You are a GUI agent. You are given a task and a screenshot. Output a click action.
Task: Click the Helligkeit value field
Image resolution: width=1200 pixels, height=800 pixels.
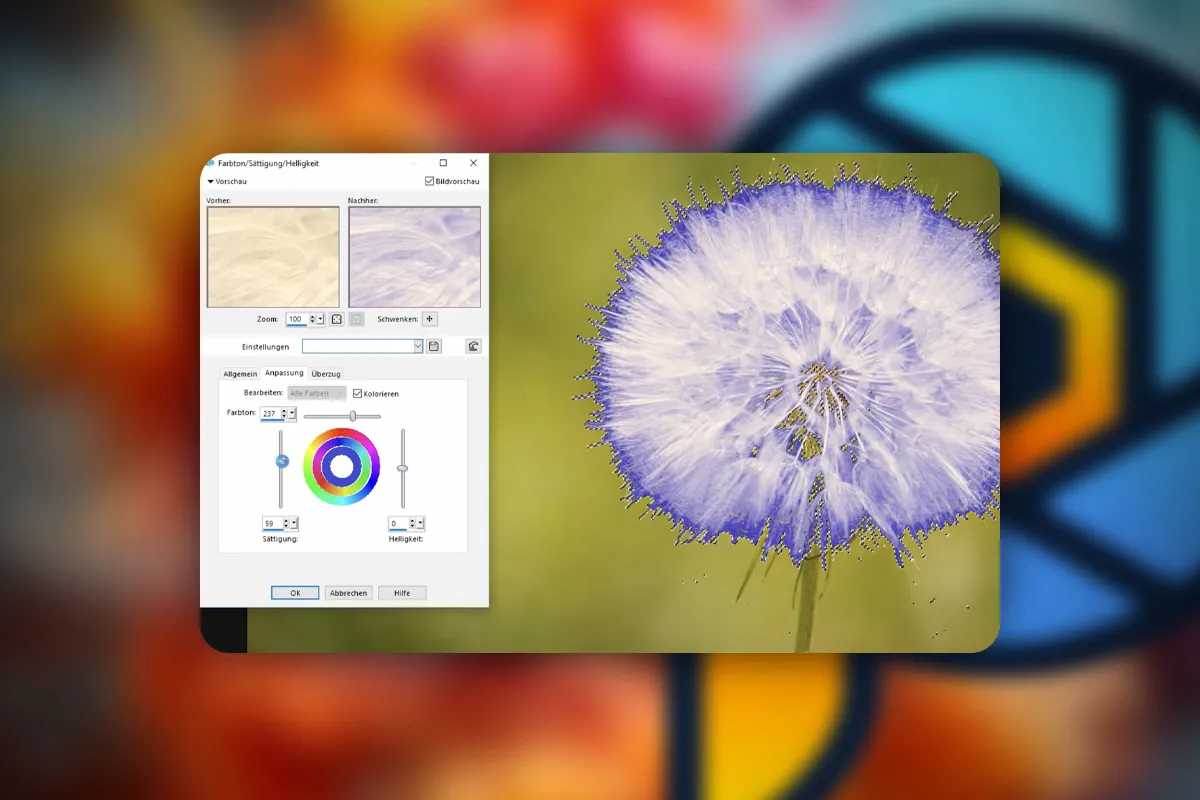point(398,523)
